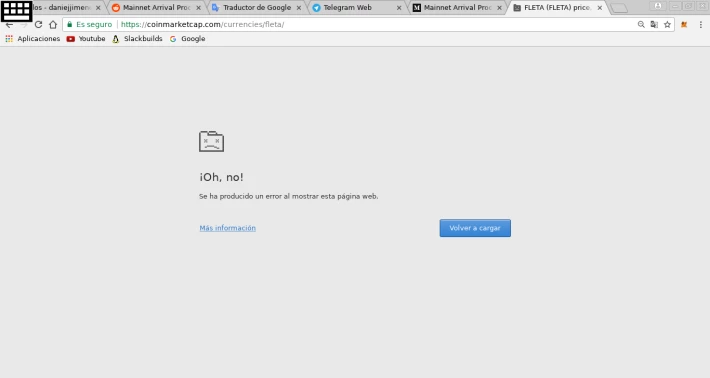Click the Es seguro security label

[x=94, y=24]
